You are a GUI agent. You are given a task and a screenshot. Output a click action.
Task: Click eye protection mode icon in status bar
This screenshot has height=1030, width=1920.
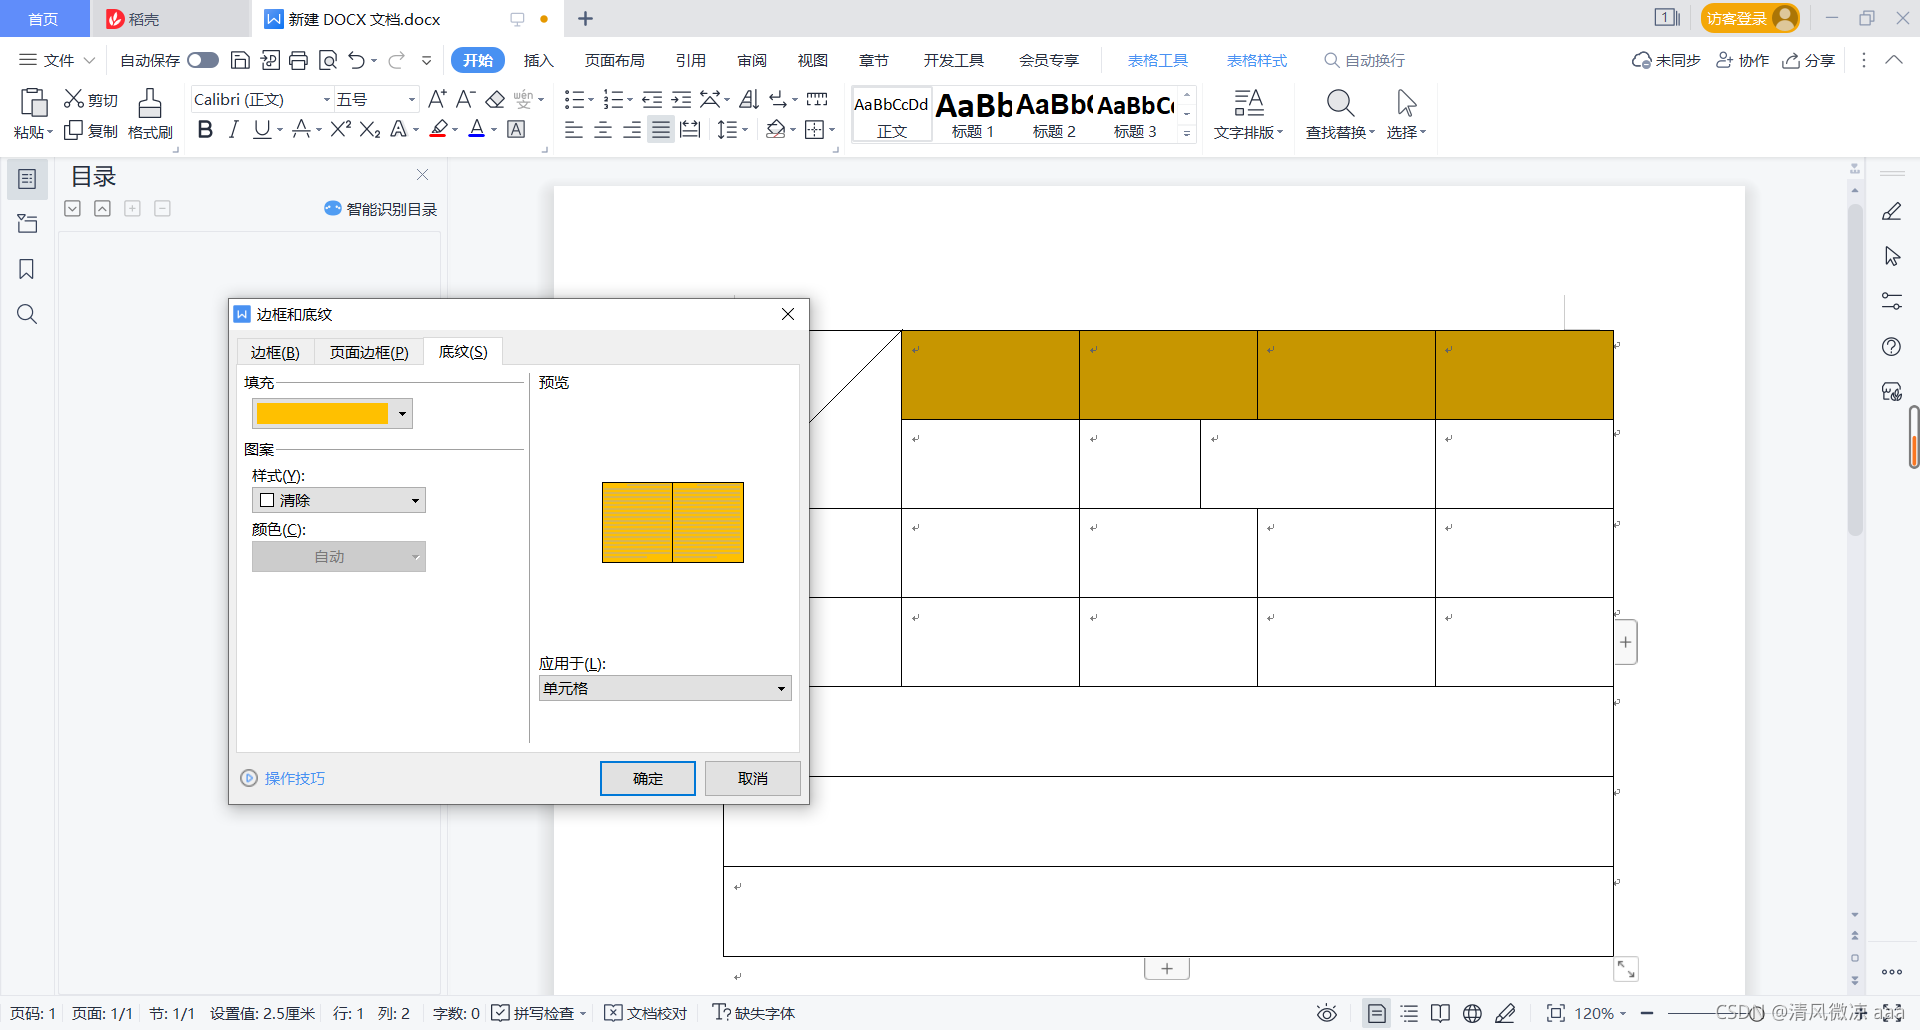pos(1326,1013)
